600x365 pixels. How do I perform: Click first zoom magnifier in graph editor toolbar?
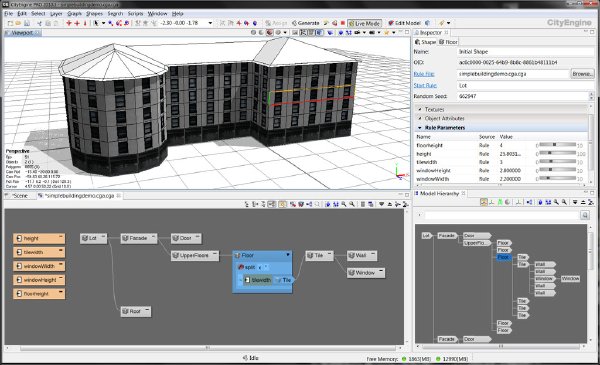pyautogui.click(x=344, y=205)
